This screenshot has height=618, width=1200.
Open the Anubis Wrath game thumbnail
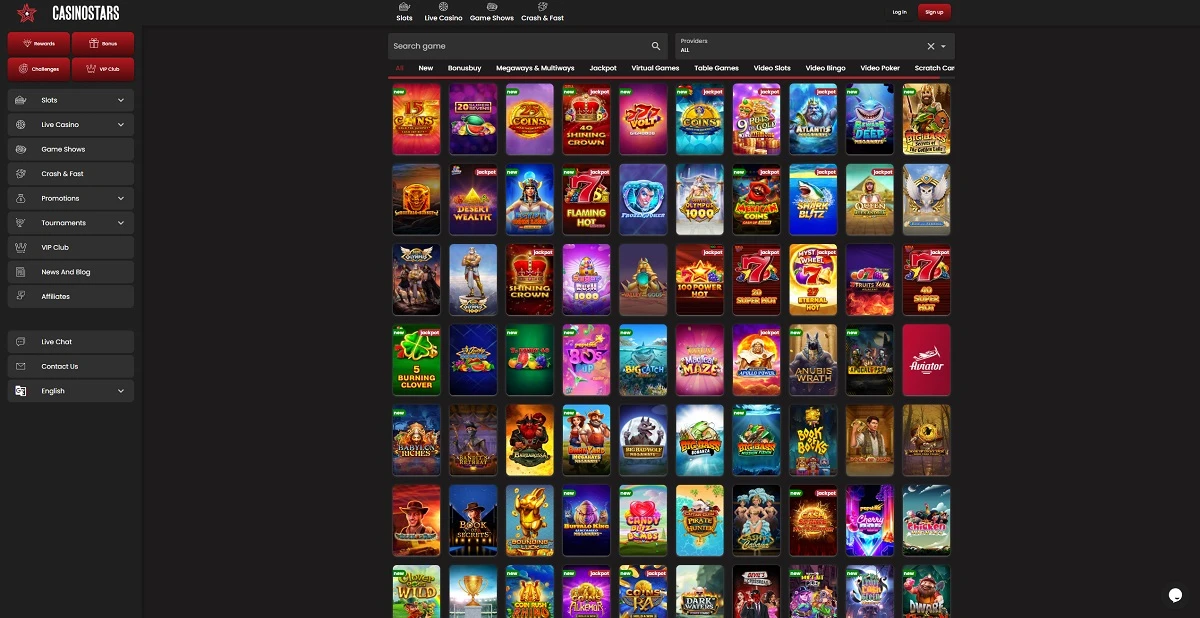pyautogui.click(x=813, y=360)
